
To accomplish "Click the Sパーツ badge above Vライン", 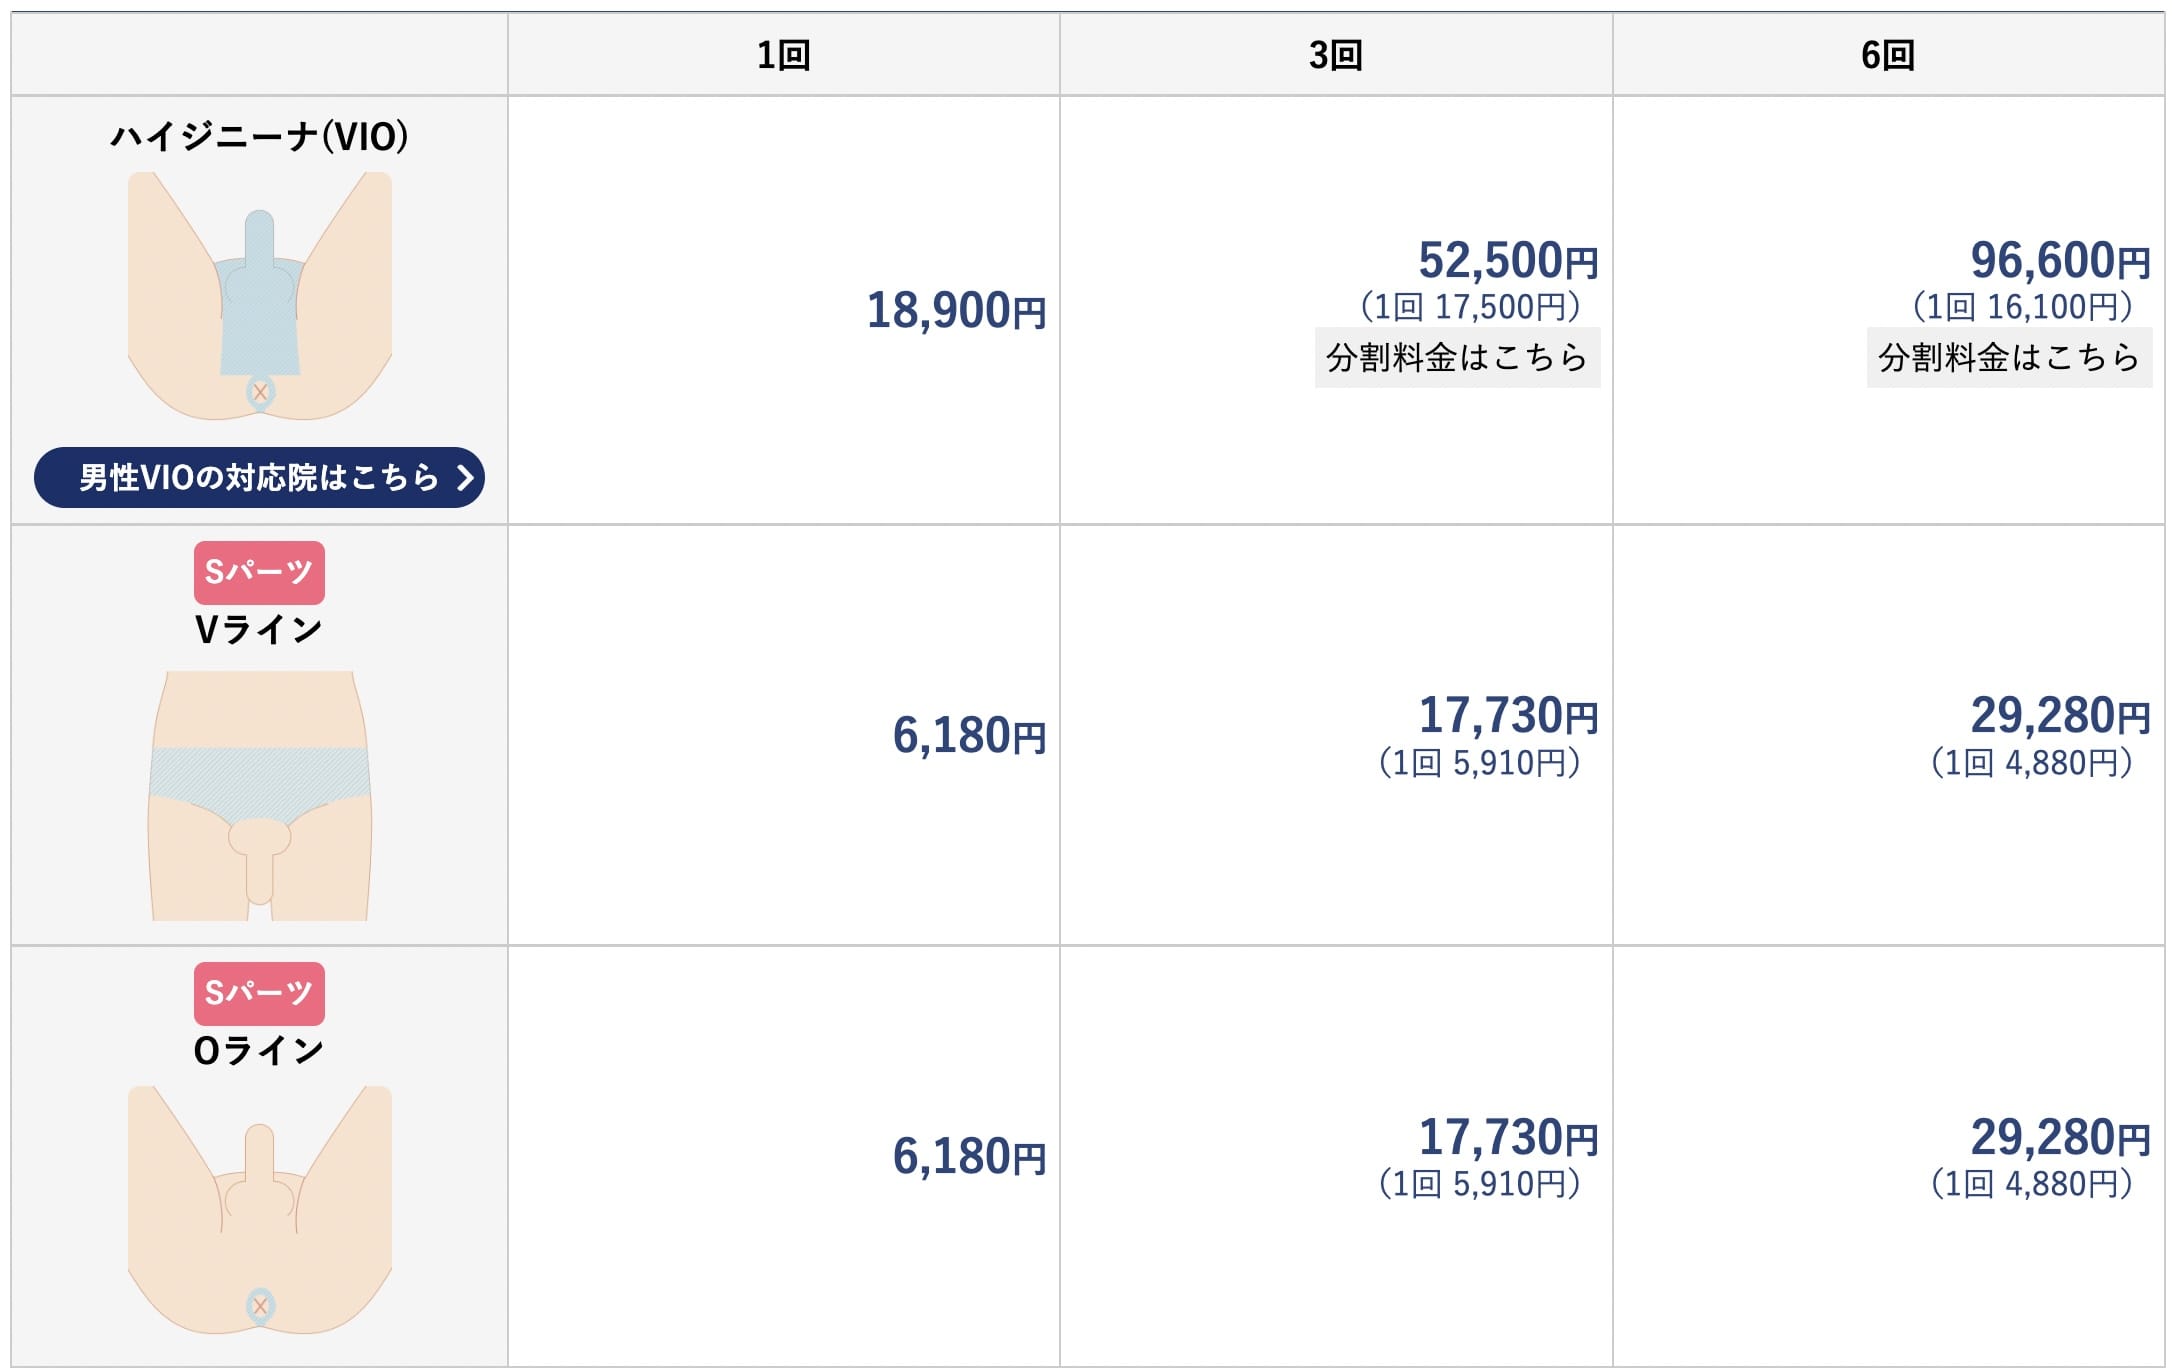I will pos(259,572).
